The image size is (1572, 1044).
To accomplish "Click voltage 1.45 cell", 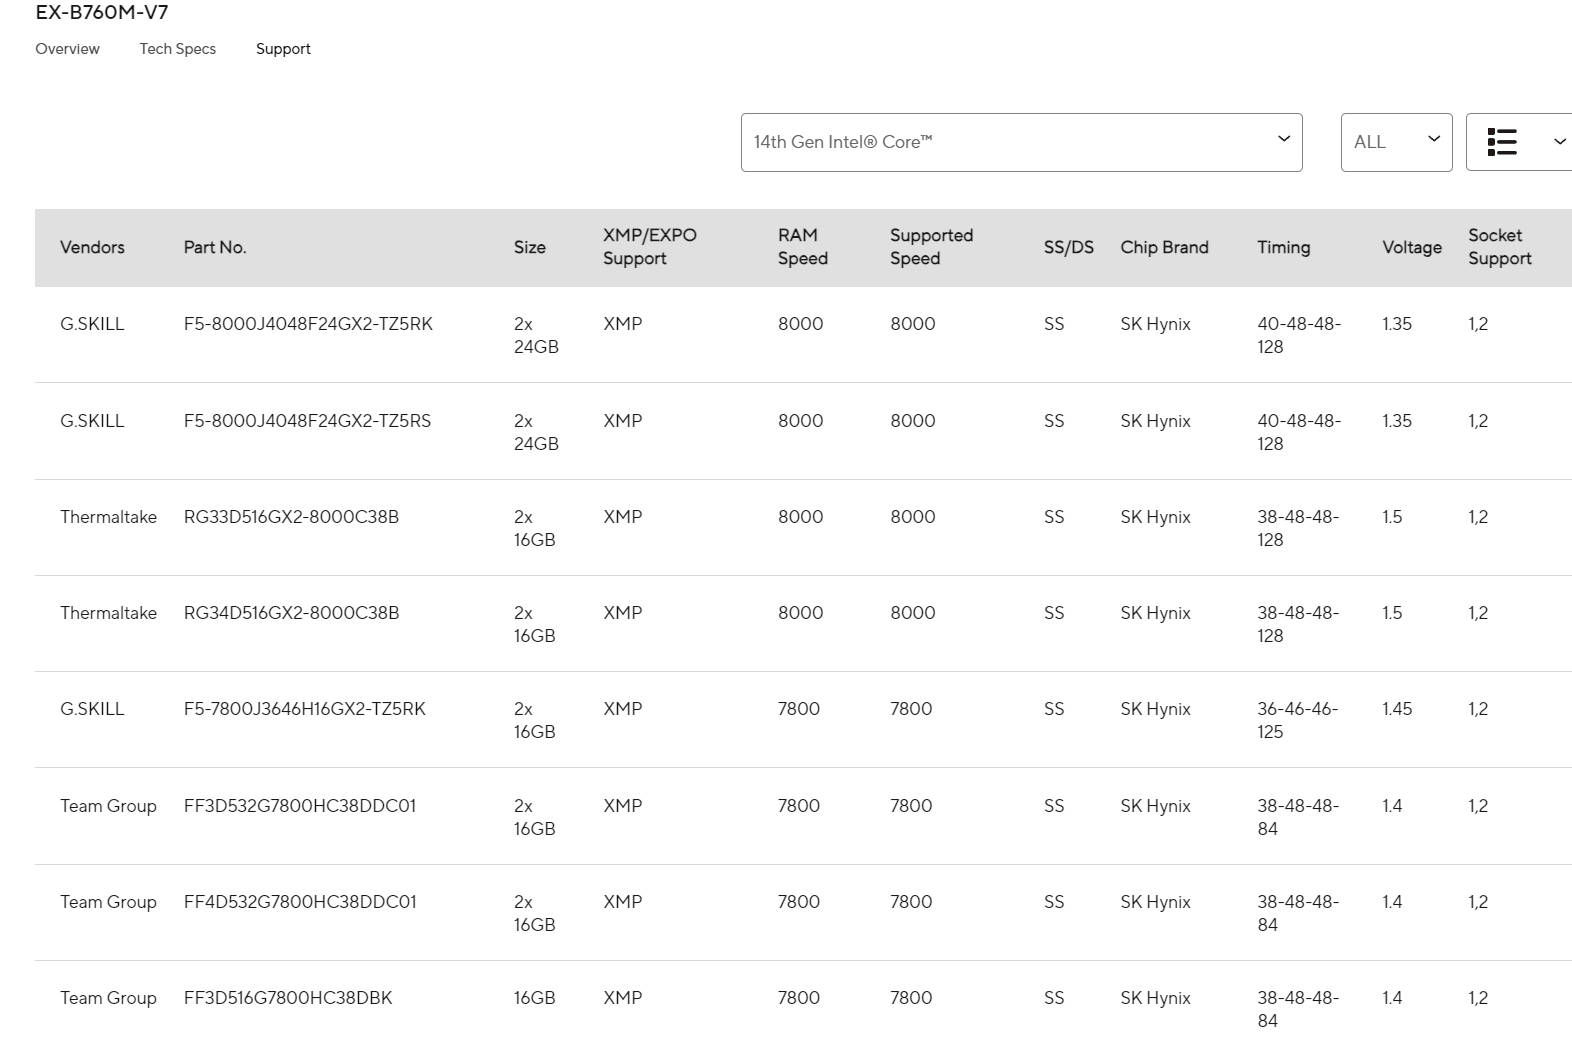I will pyautogui.click(x=1397, y=709).
